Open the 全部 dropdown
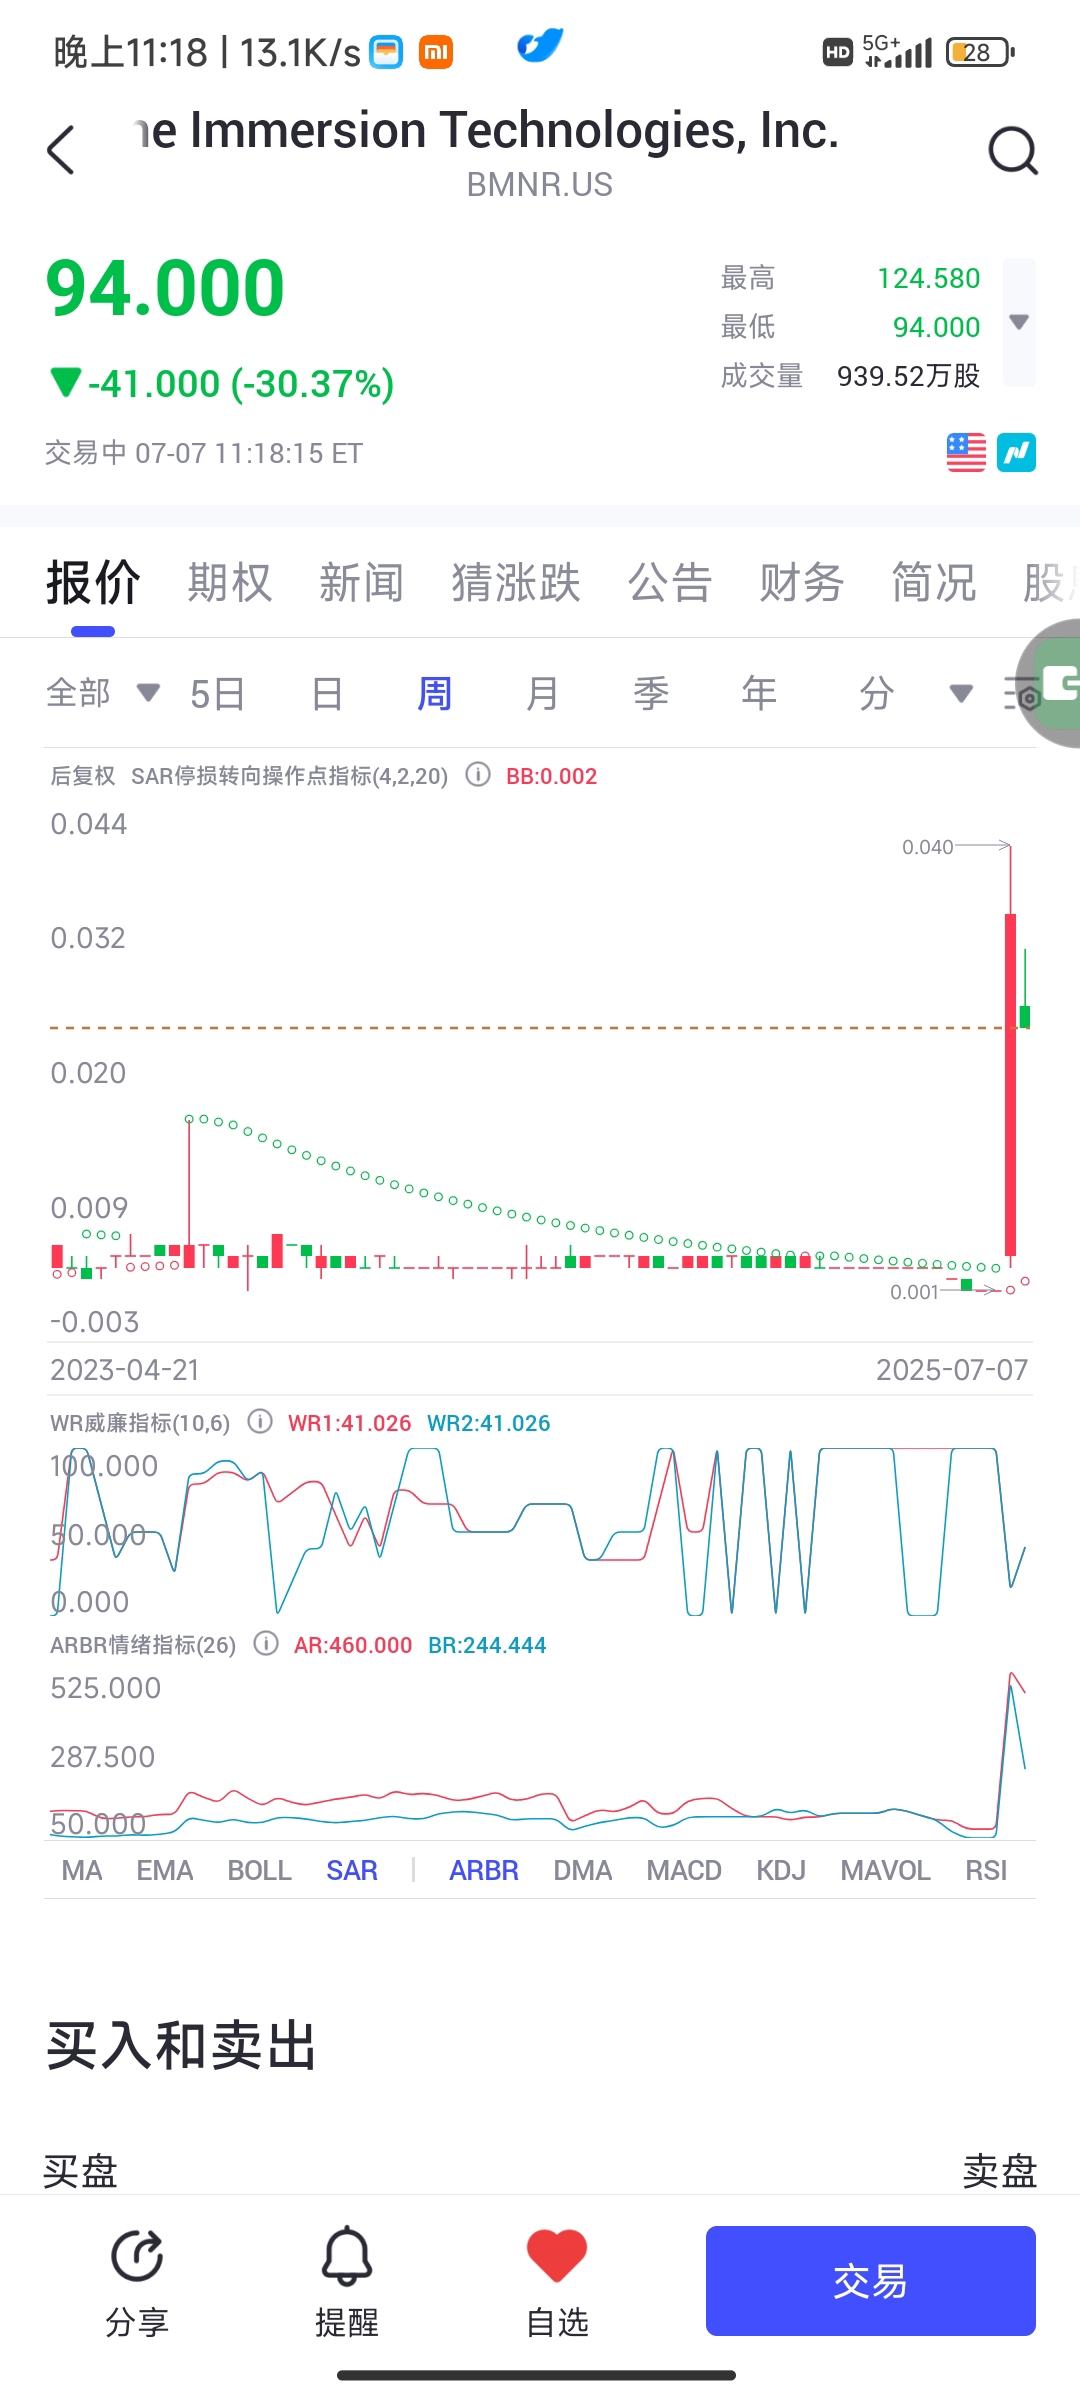The height and width of the screenshot is (2400, 1080). click(103, 693)
